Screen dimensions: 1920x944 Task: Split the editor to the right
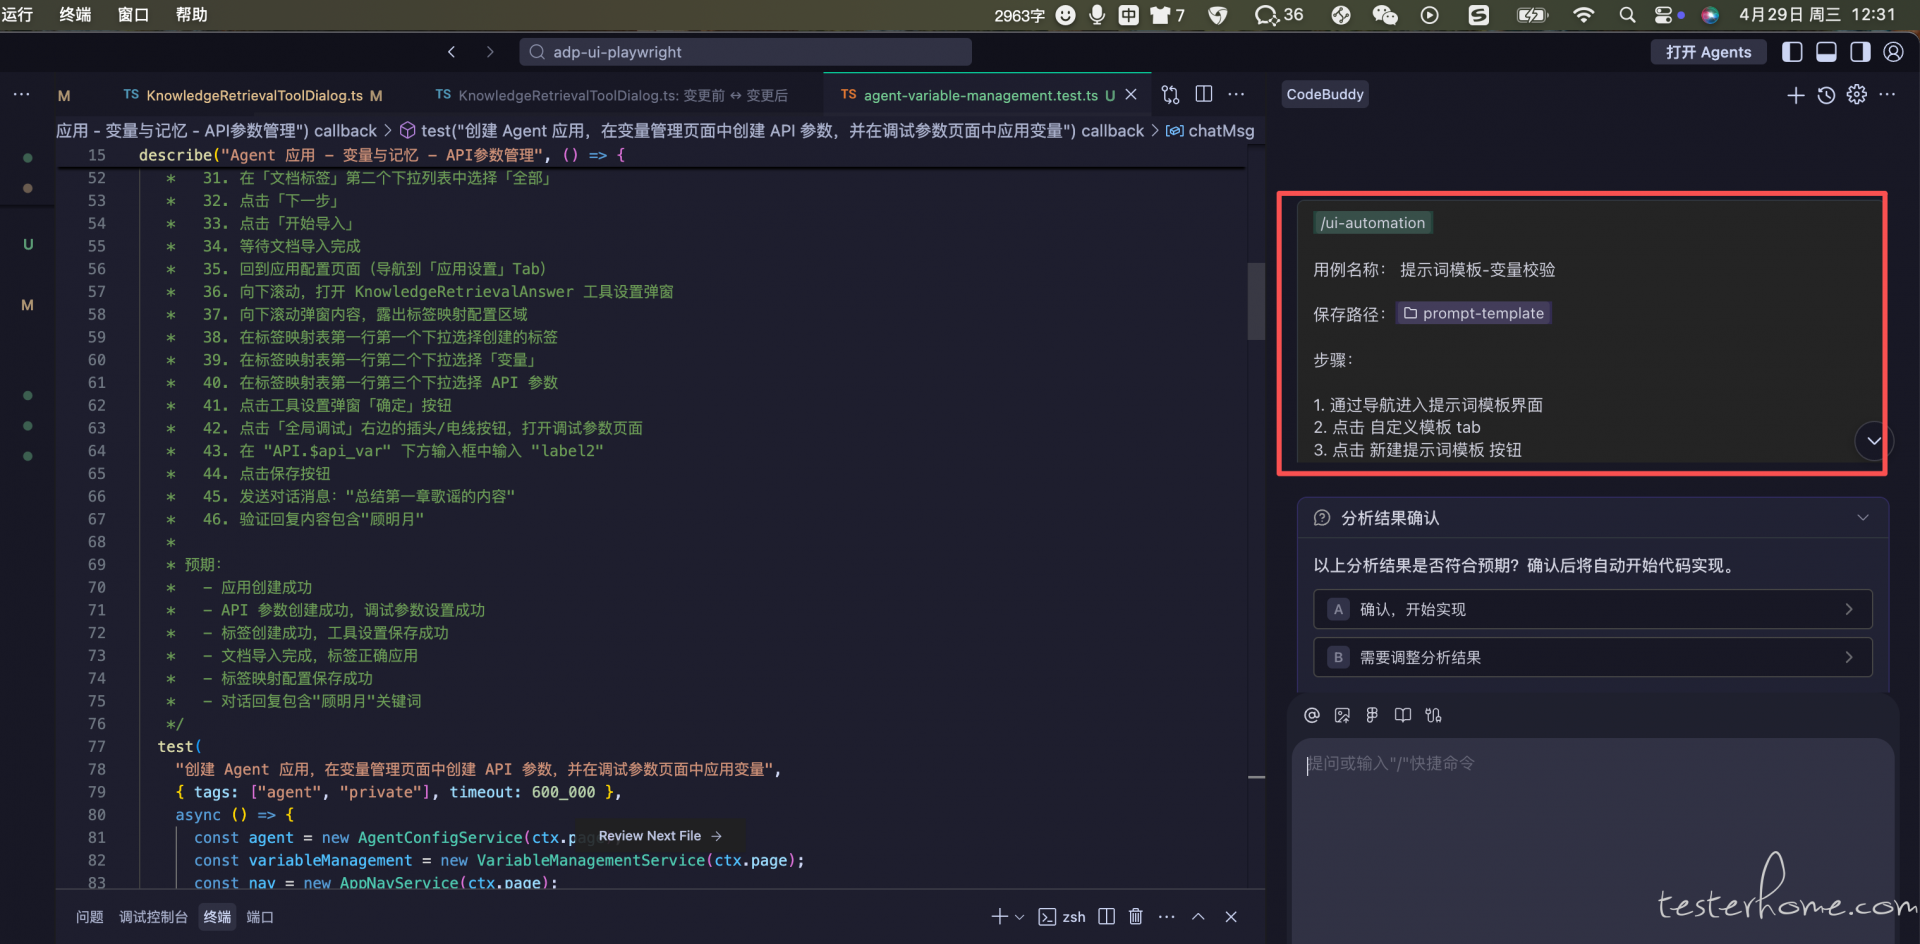coord(1204,94)
